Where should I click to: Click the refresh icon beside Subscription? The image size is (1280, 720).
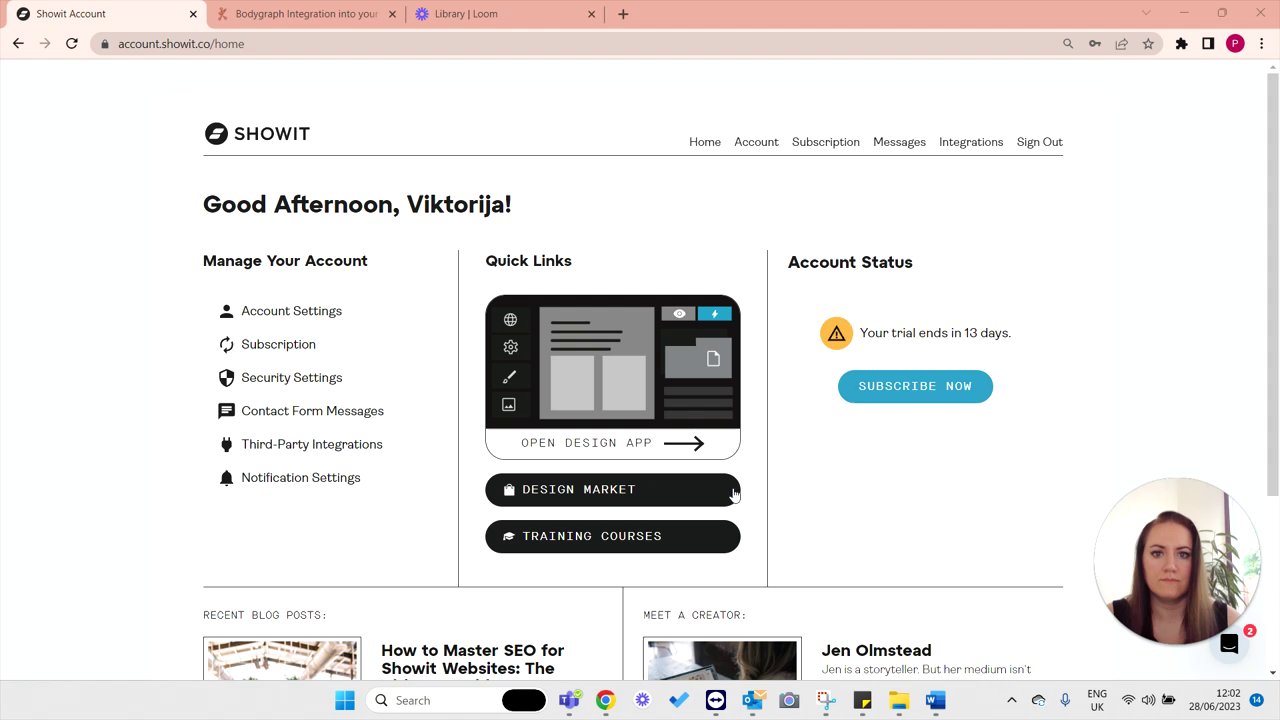pyautogui.click(x=226, y=344)
